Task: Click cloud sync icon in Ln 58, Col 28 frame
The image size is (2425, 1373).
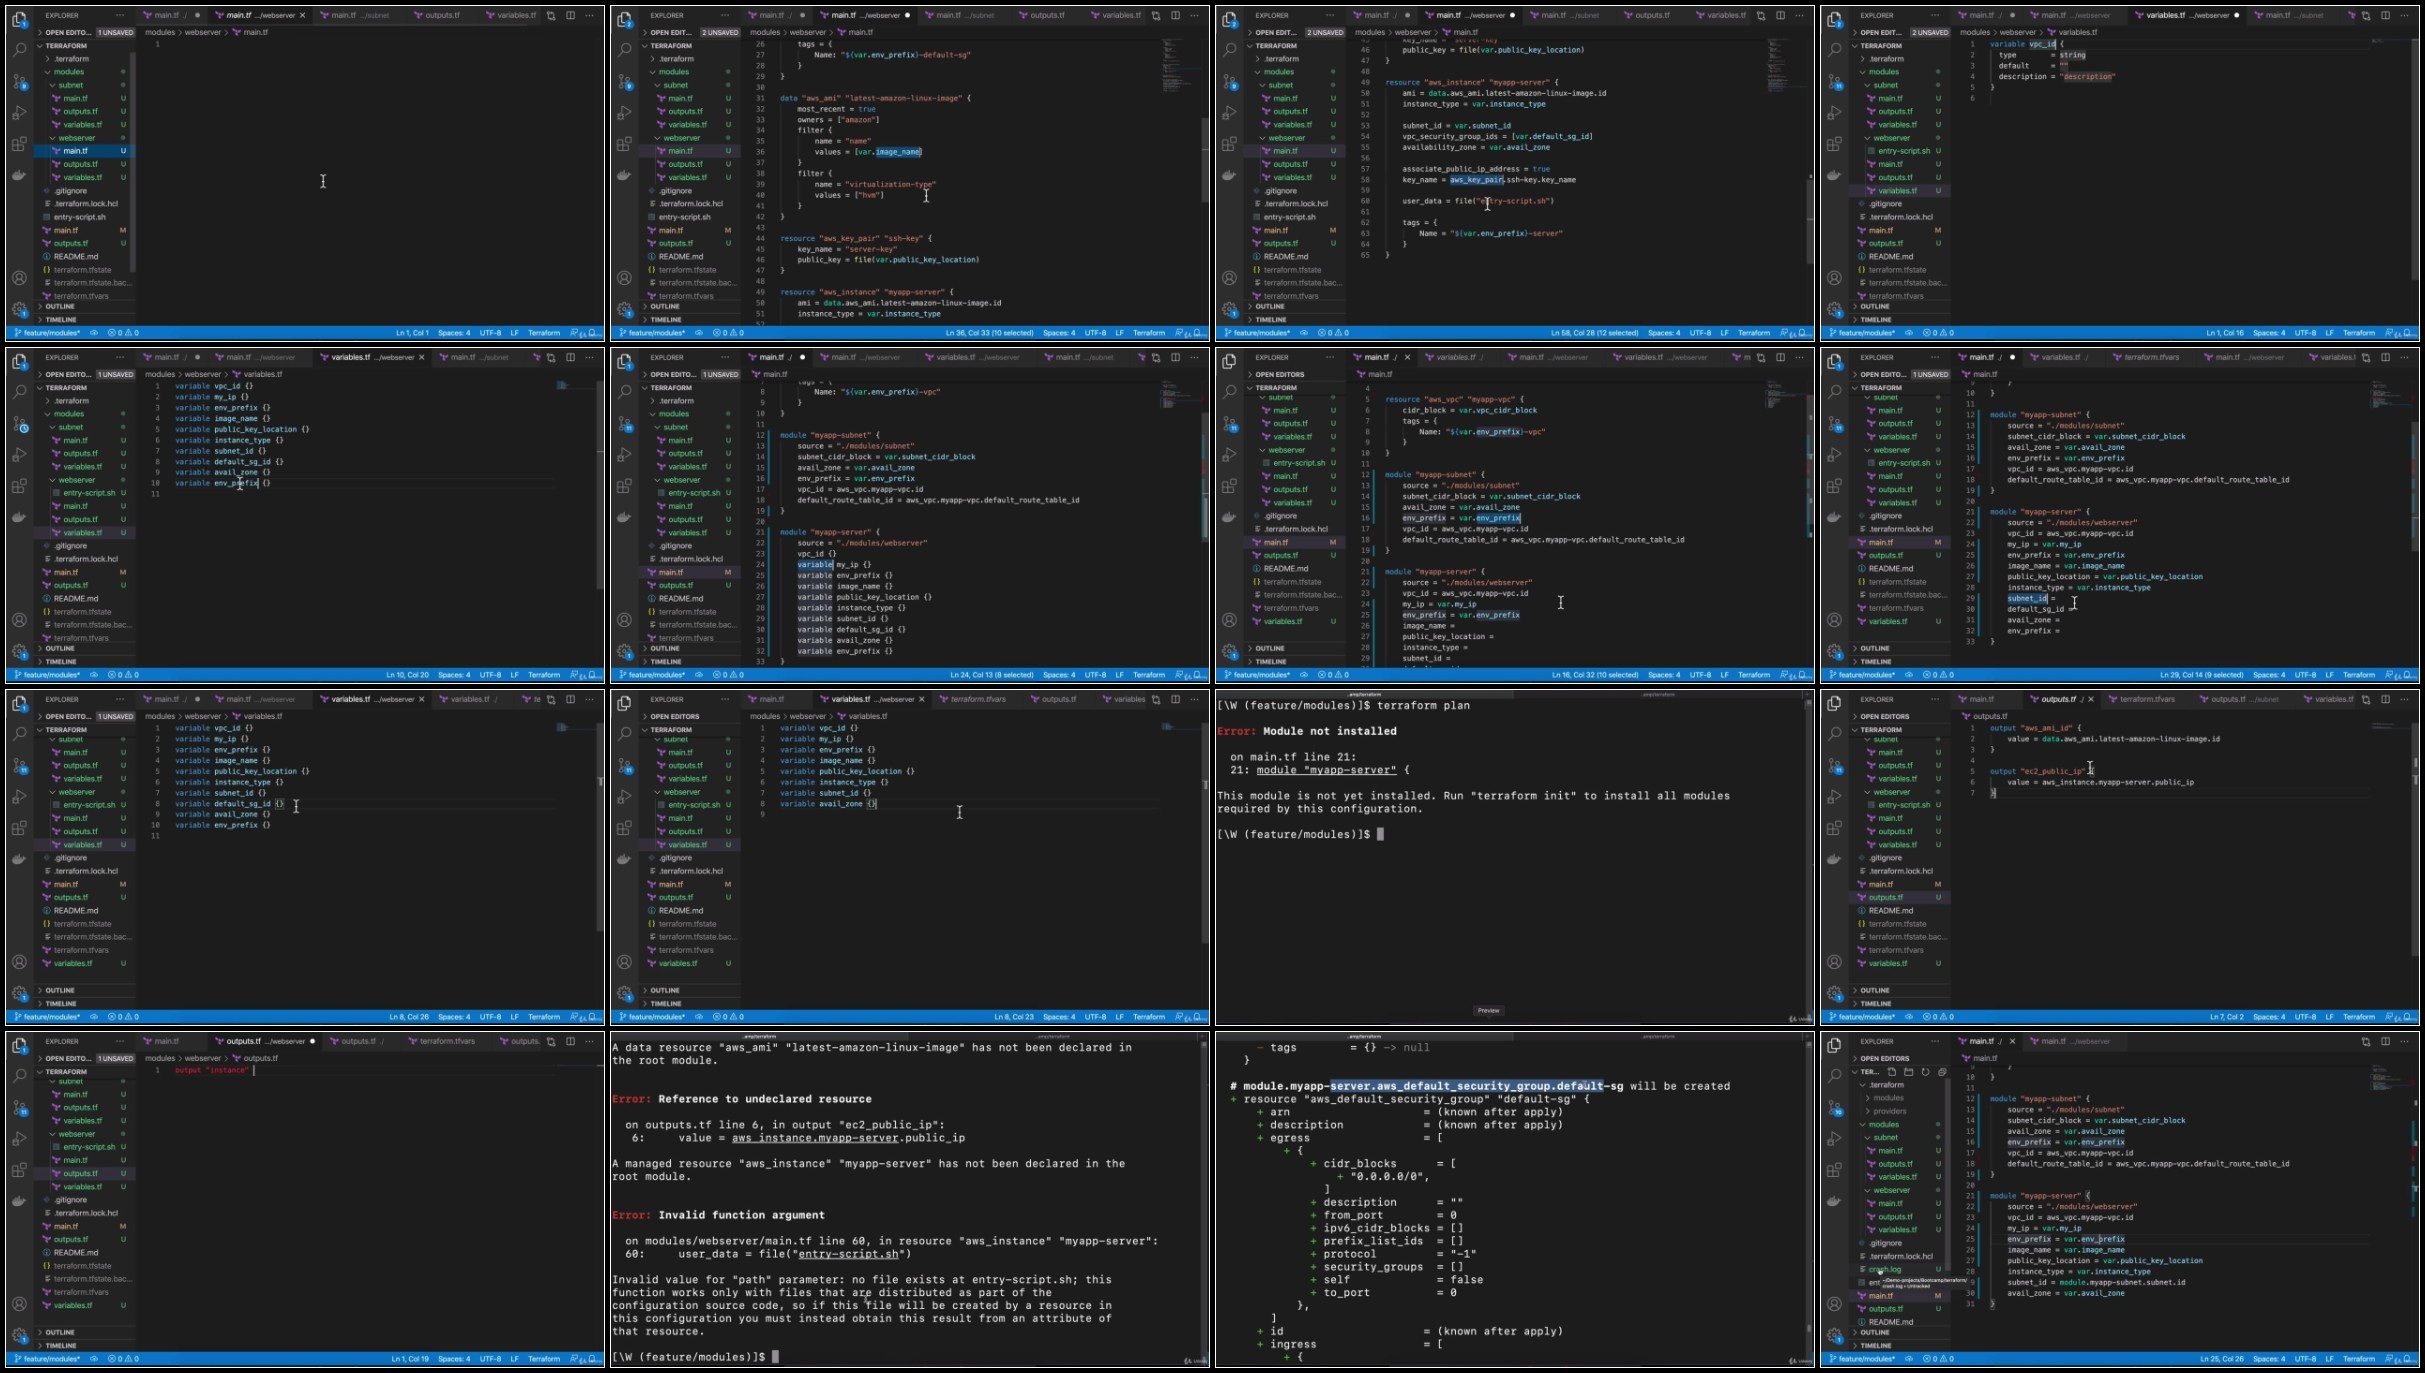Action: 1303,333
